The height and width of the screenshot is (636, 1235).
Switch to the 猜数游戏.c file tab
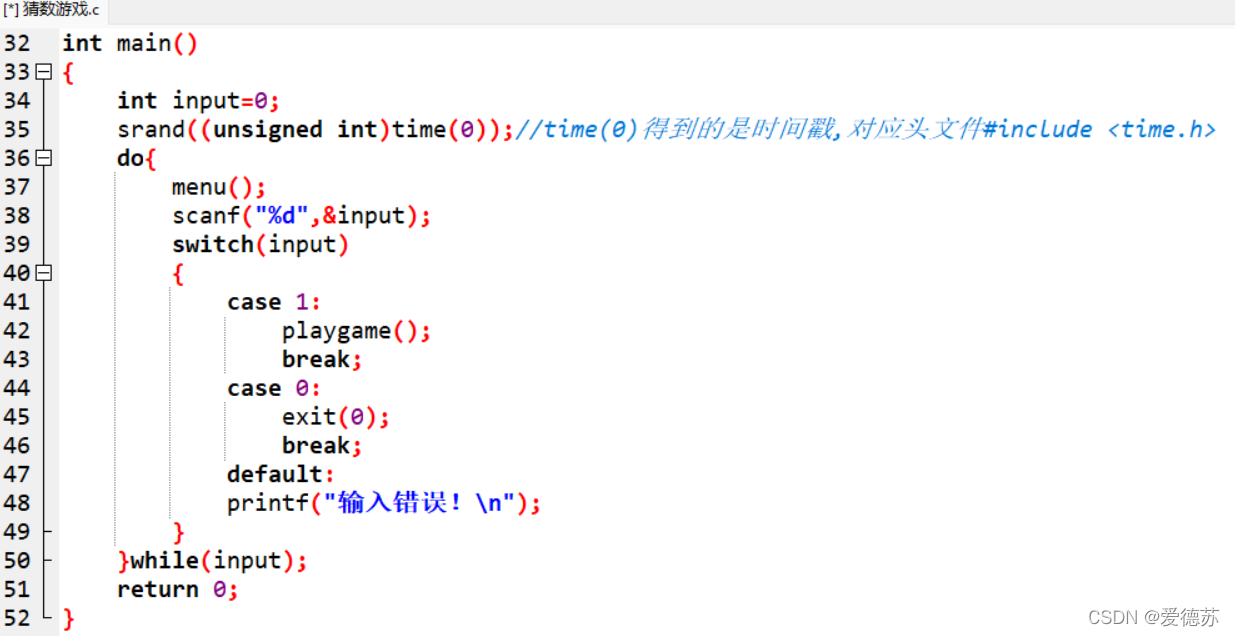52,11
